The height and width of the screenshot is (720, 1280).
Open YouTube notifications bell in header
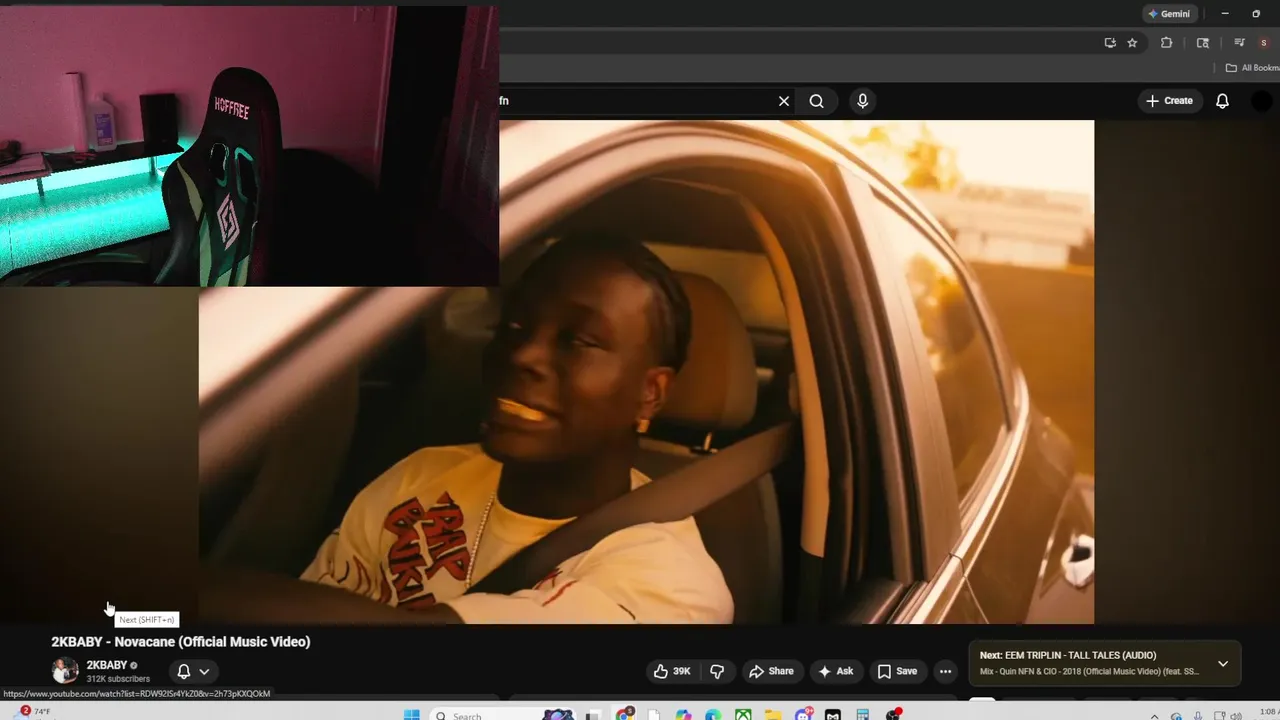tap(1222, 101)
